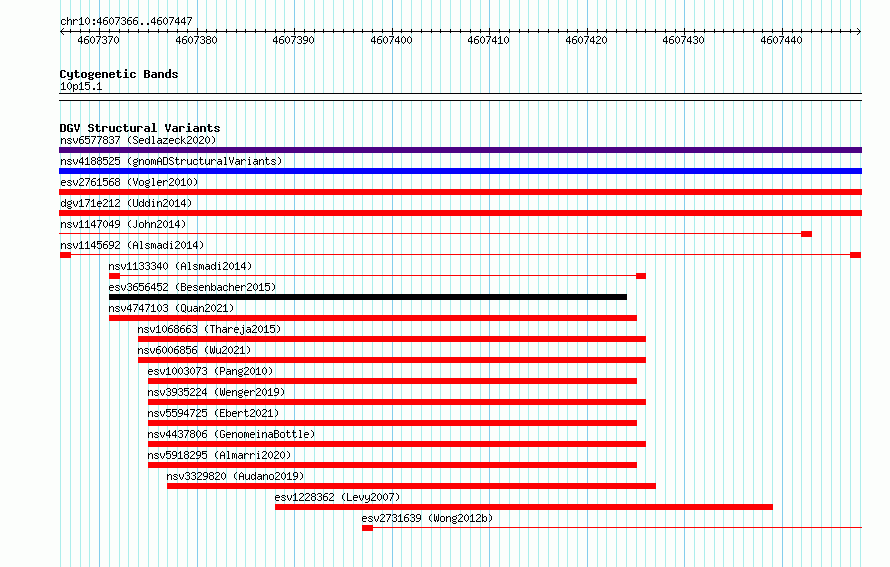890x567 pixels.
Task: Click the red bar under dgv171e212
Action: [x=460, y=213]
